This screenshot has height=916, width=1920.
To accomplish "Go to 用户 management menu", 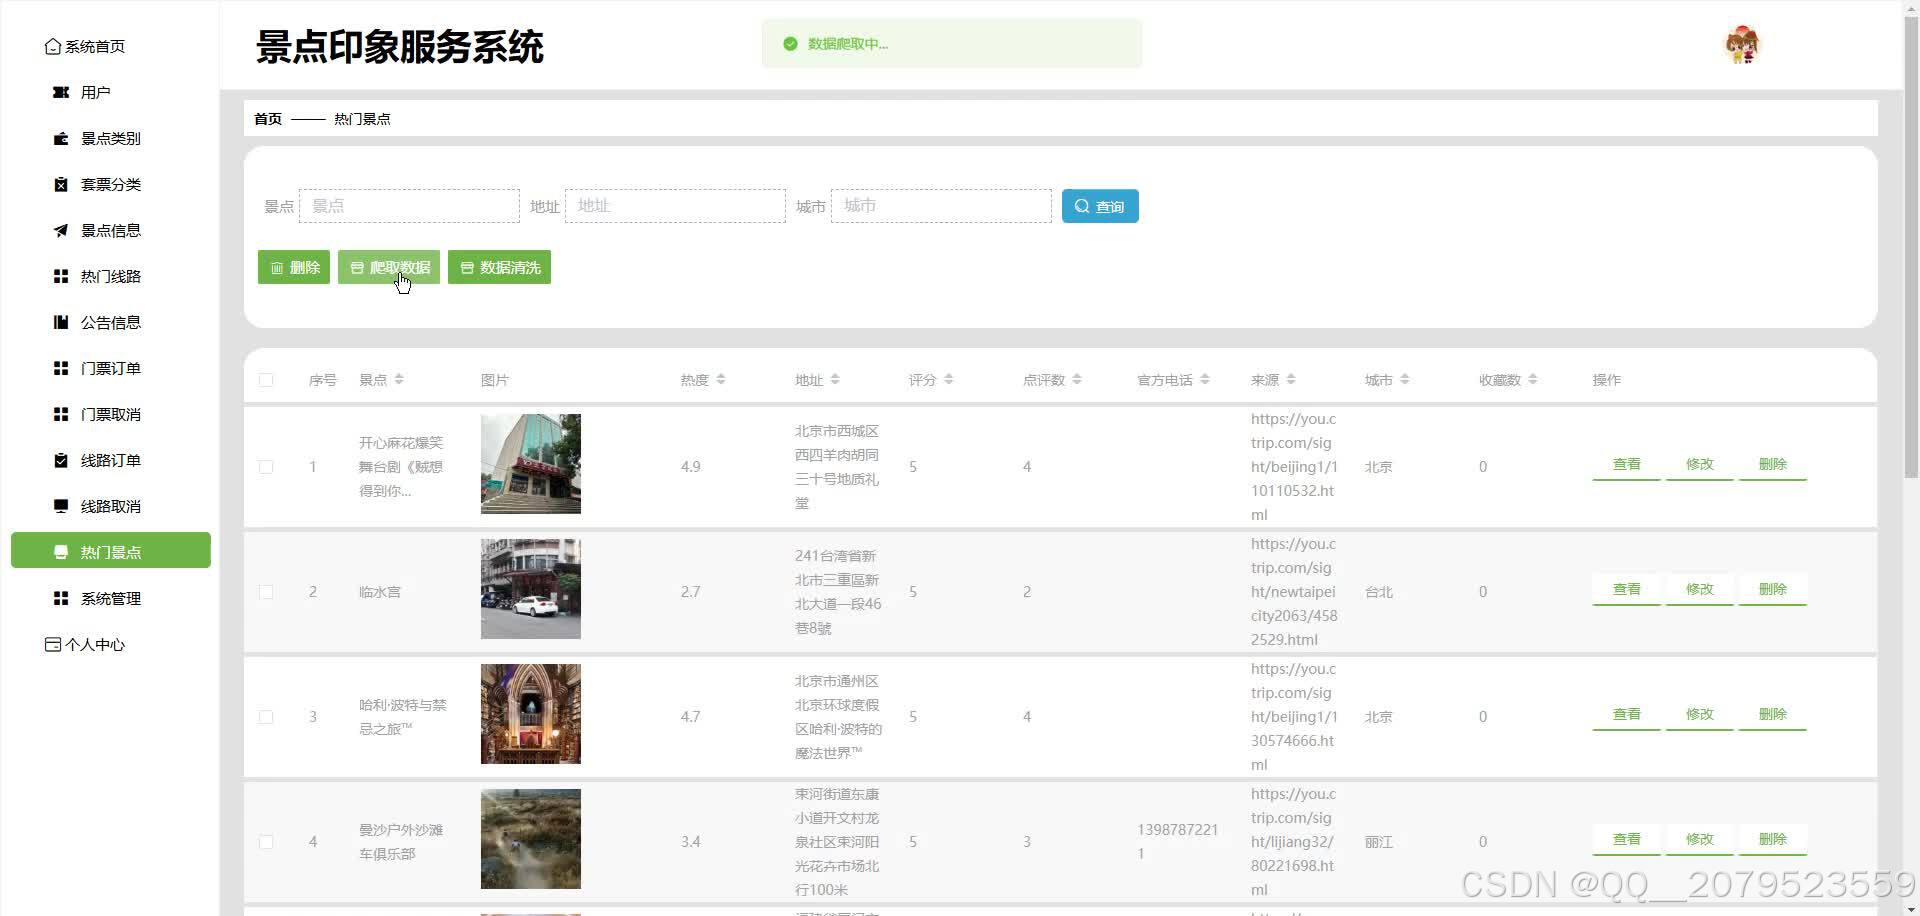I will (x=96, y=93).
